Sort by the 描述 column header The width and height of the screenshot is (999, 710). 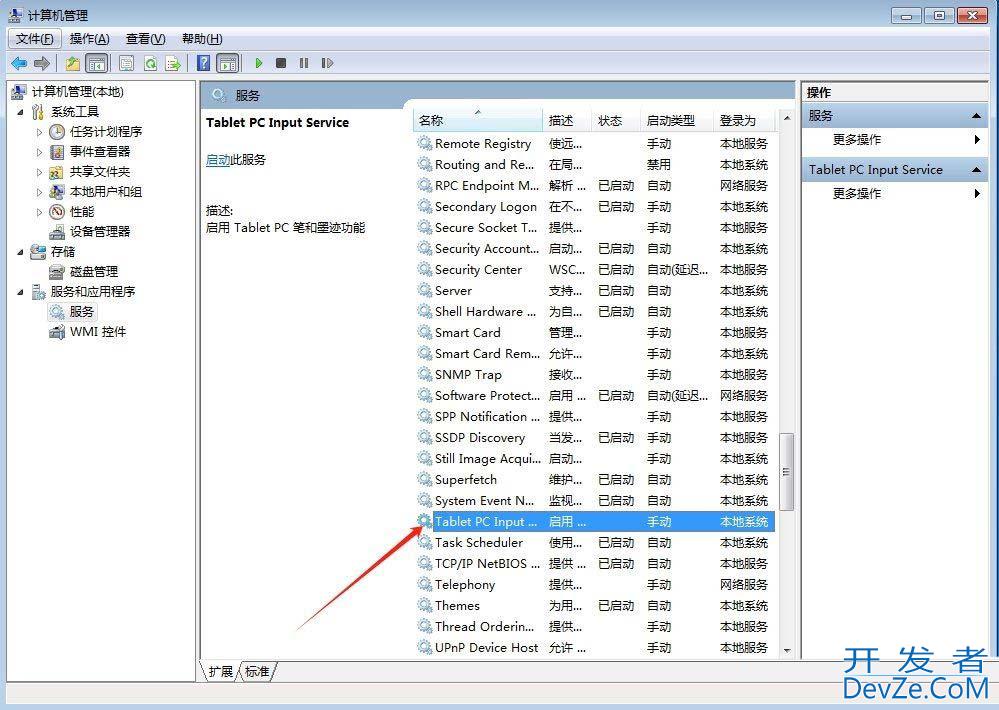click(566, 120)
